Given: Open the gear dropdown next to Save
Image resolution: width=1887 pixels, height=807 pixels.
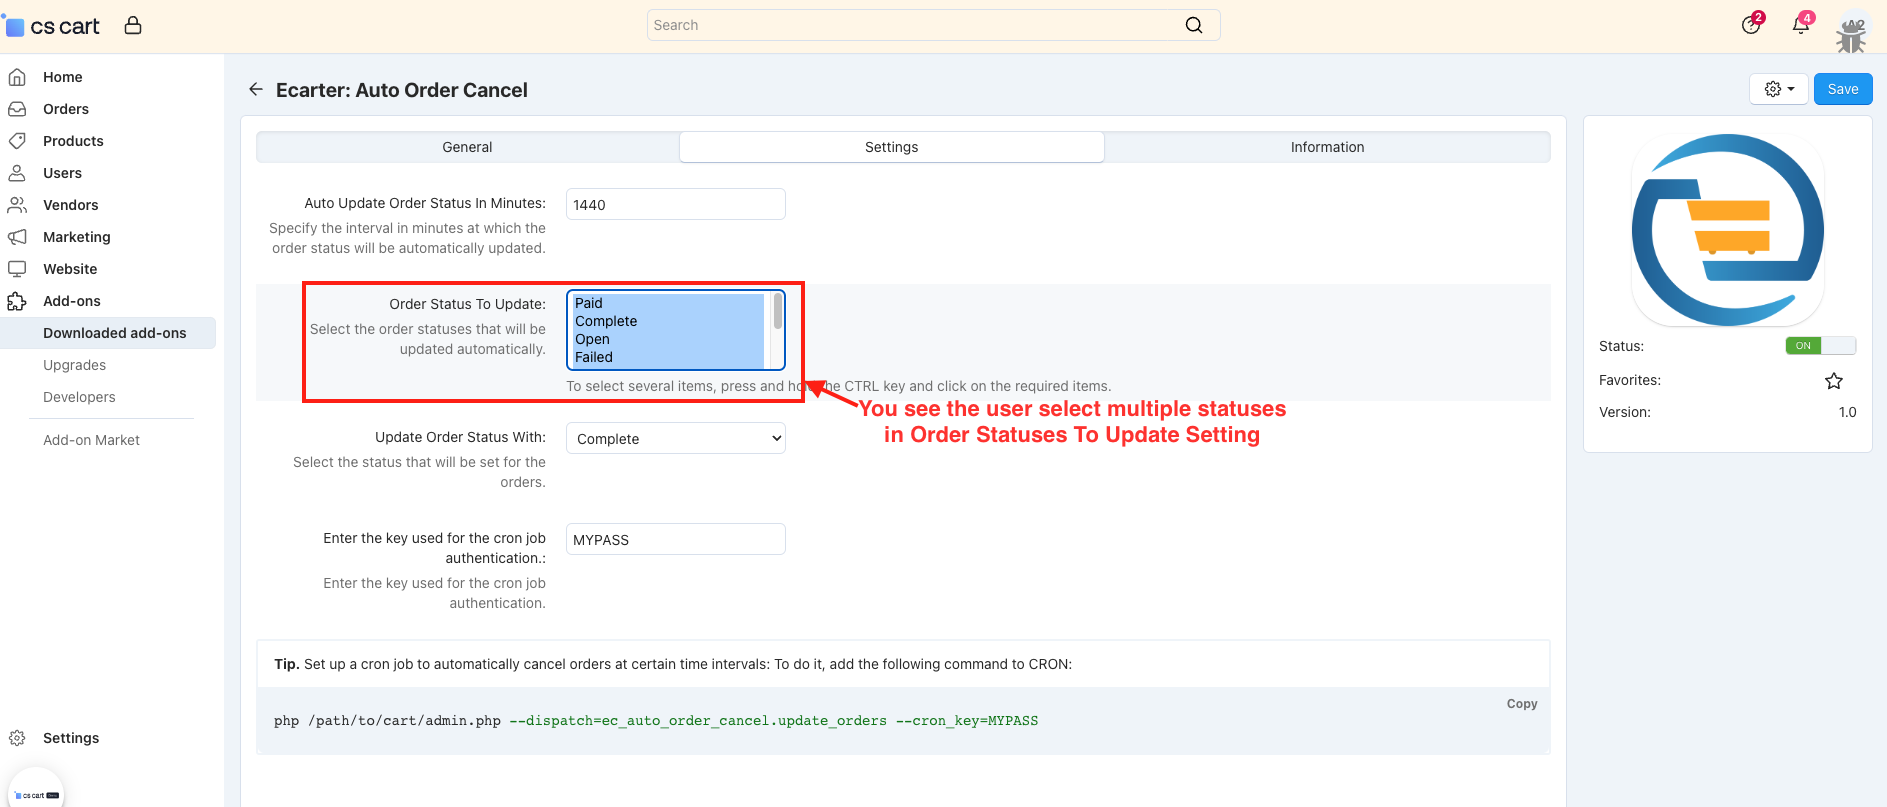Looking at the screenshot, I should [x=1779, y=89].
